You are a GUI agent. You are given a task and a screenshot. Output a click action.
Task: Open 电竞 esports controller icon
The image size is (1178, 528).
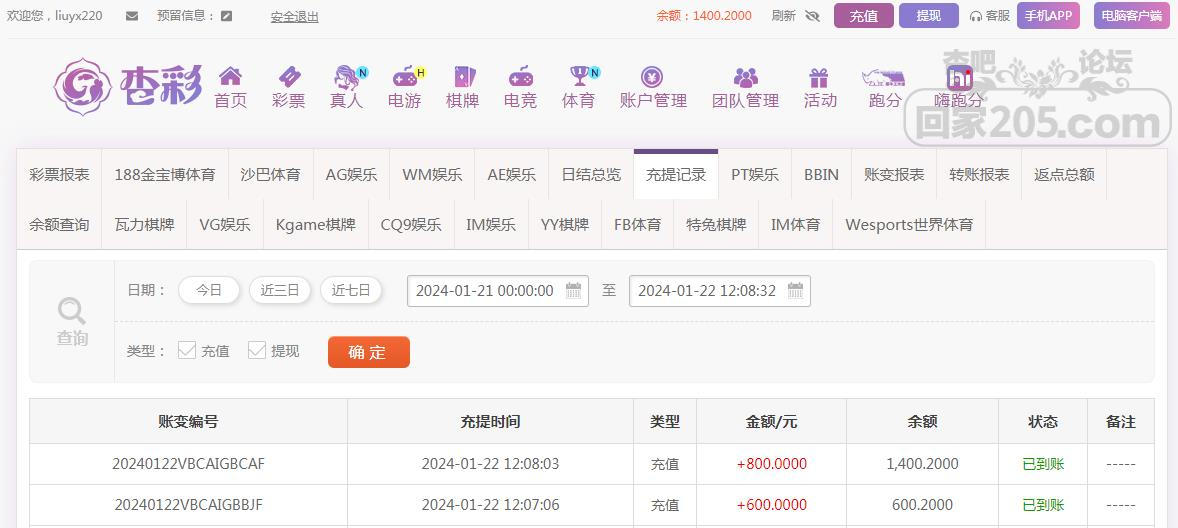coord(521,76)
